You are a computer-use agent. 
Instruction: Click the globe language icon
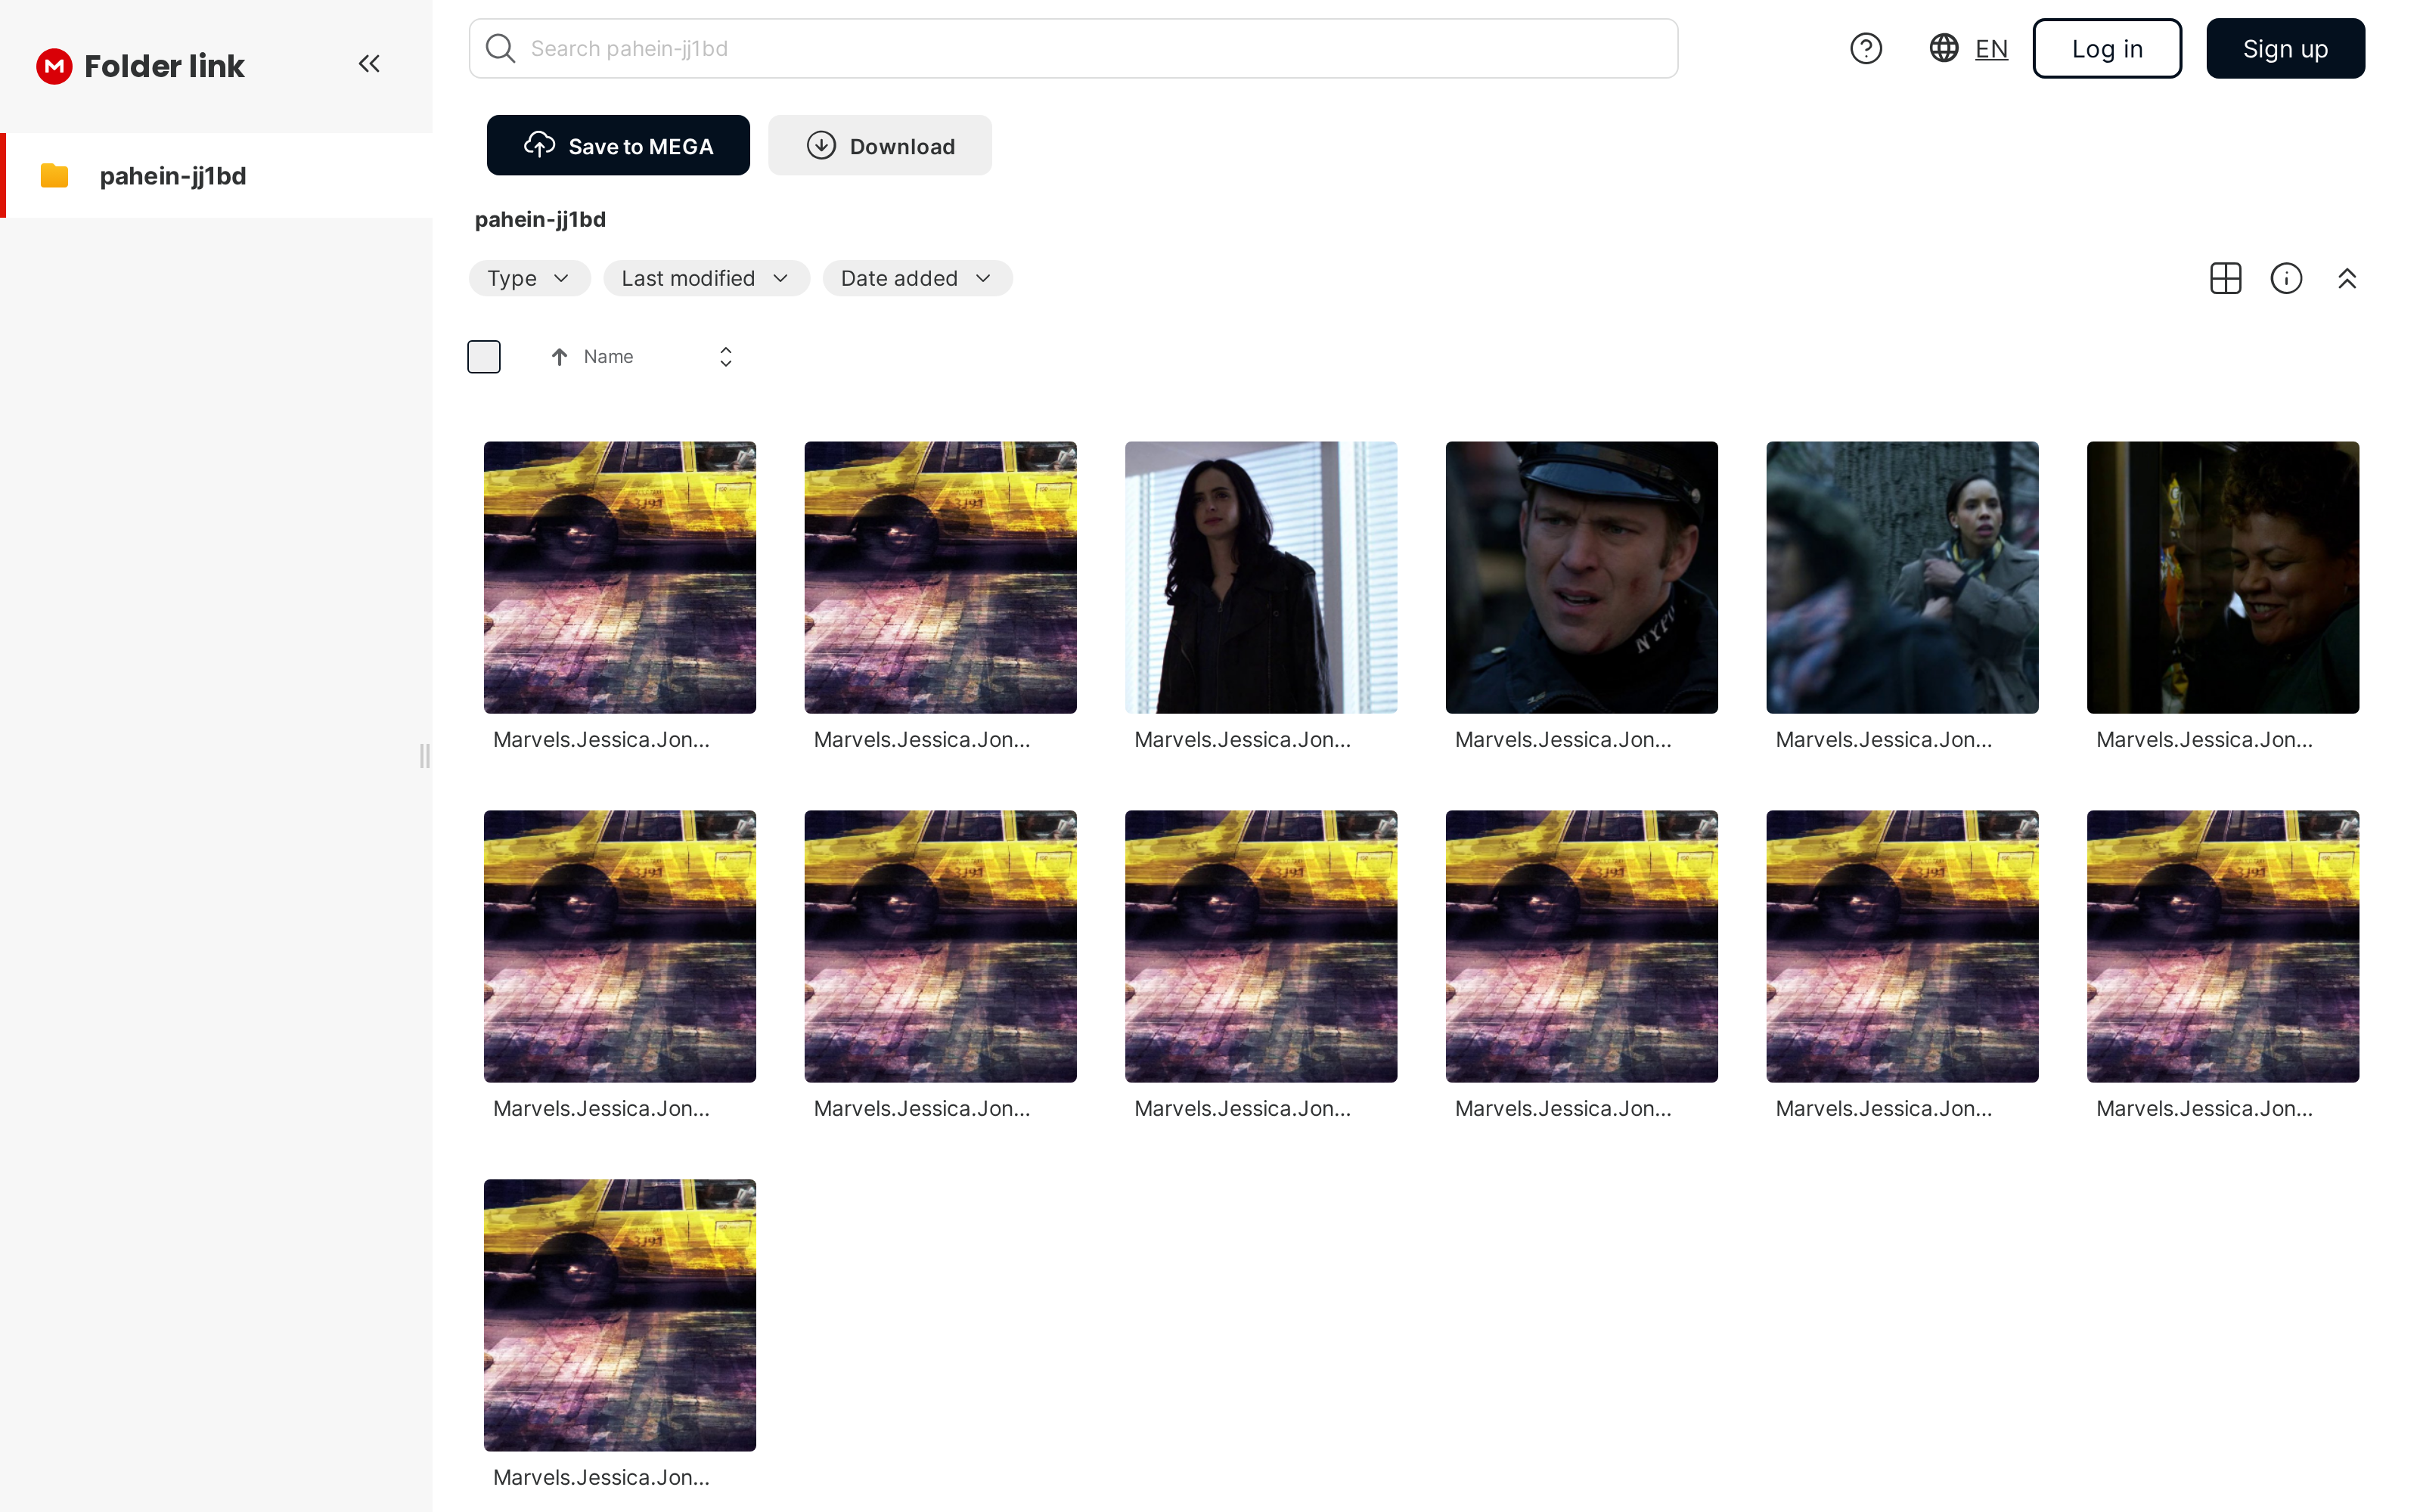(x=1943, y=48)
